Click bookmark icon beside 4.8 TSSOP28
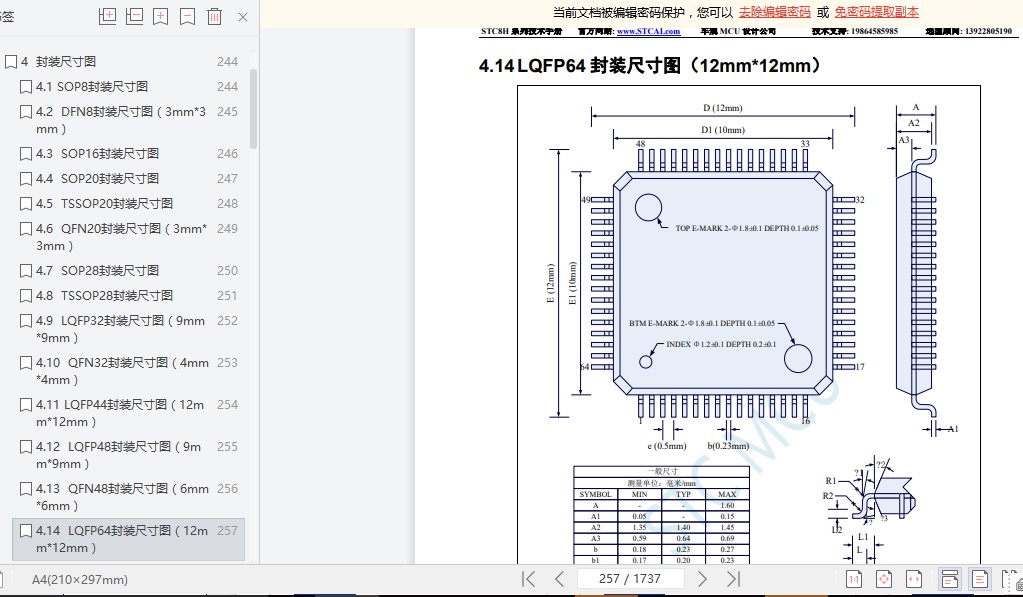The image size is (1023, 597). tap(25, 296)
